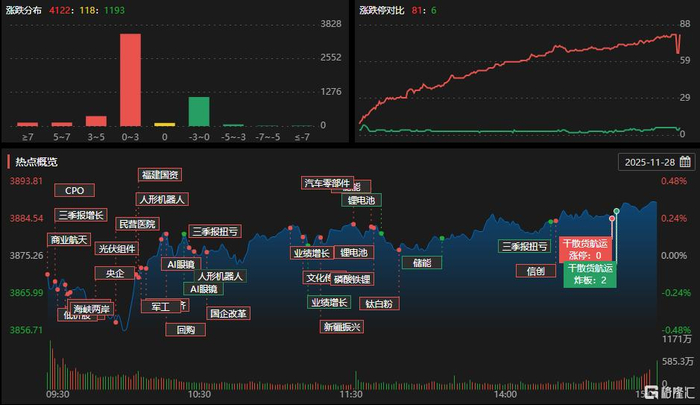Select the 钛白粉 hotspot label

tap(379, 304)
